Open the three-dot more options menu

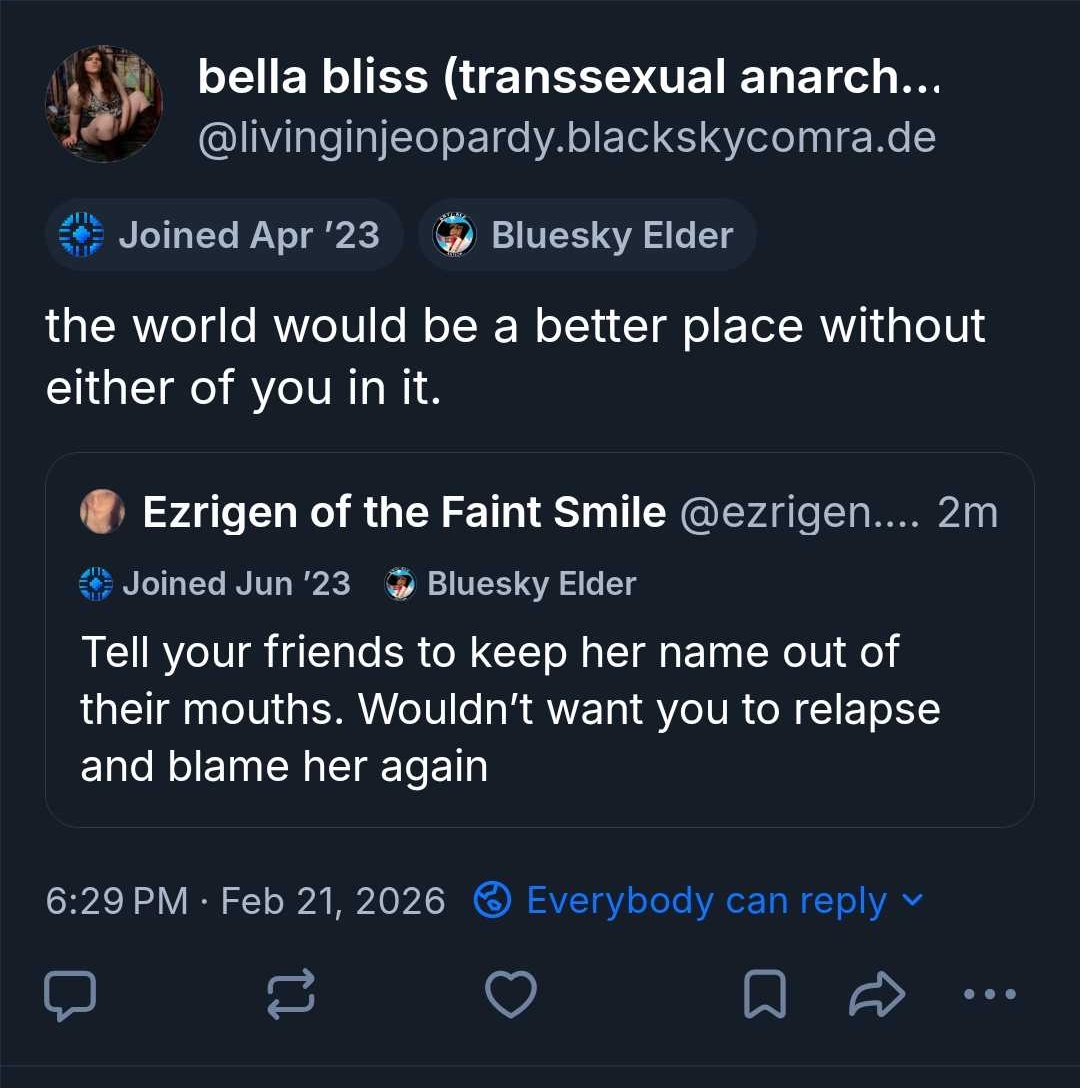pyautogui.click(x=991, y=995)
